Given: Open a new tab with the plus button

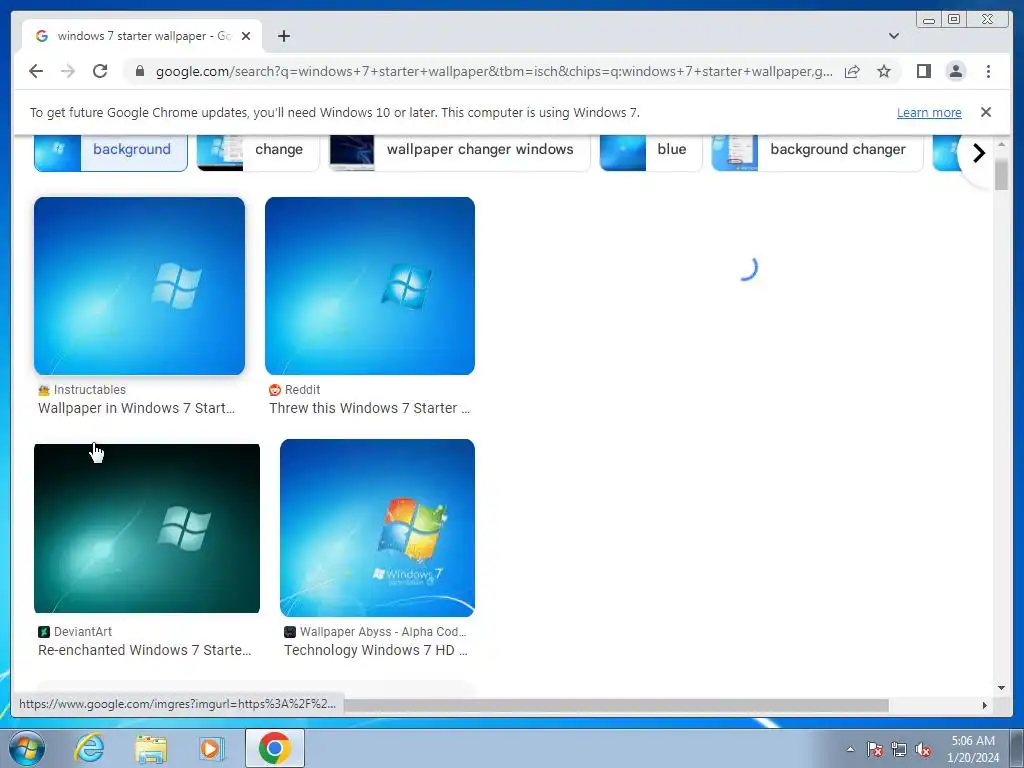Looking at the screenshot, I should [283, 36].
